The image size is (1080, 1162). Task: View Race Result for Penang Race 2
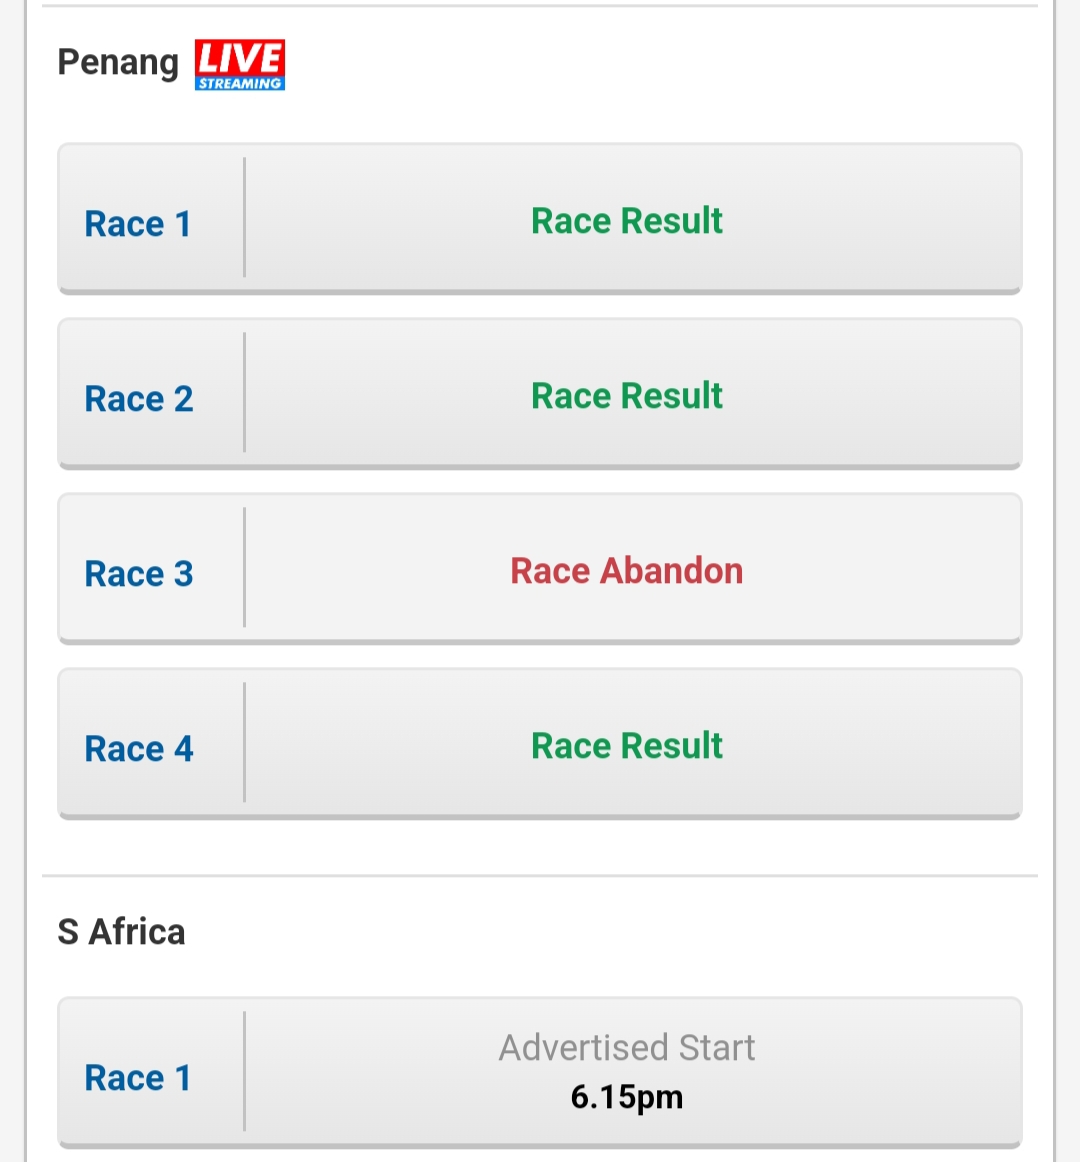(626, 396)
